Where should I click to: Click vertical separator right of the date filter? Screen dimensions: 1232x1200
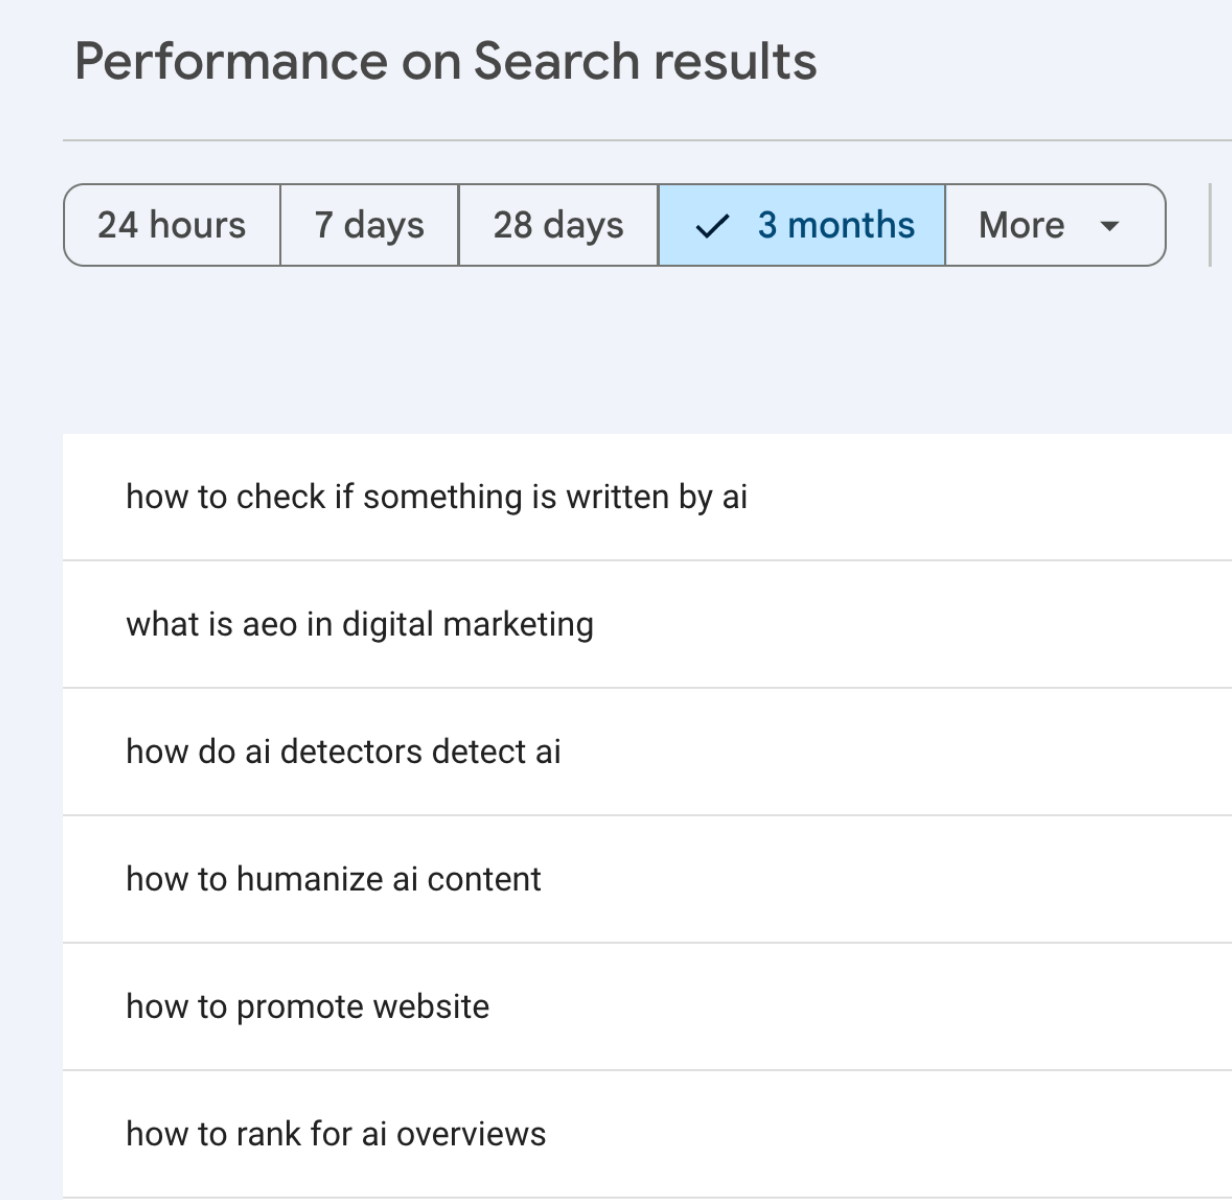1210,225
